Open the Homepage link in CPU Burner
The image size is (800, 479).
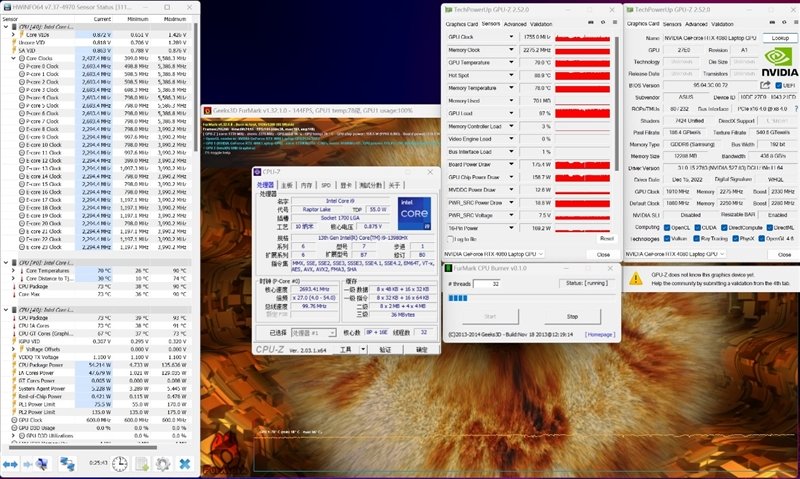tap(599, 335)
